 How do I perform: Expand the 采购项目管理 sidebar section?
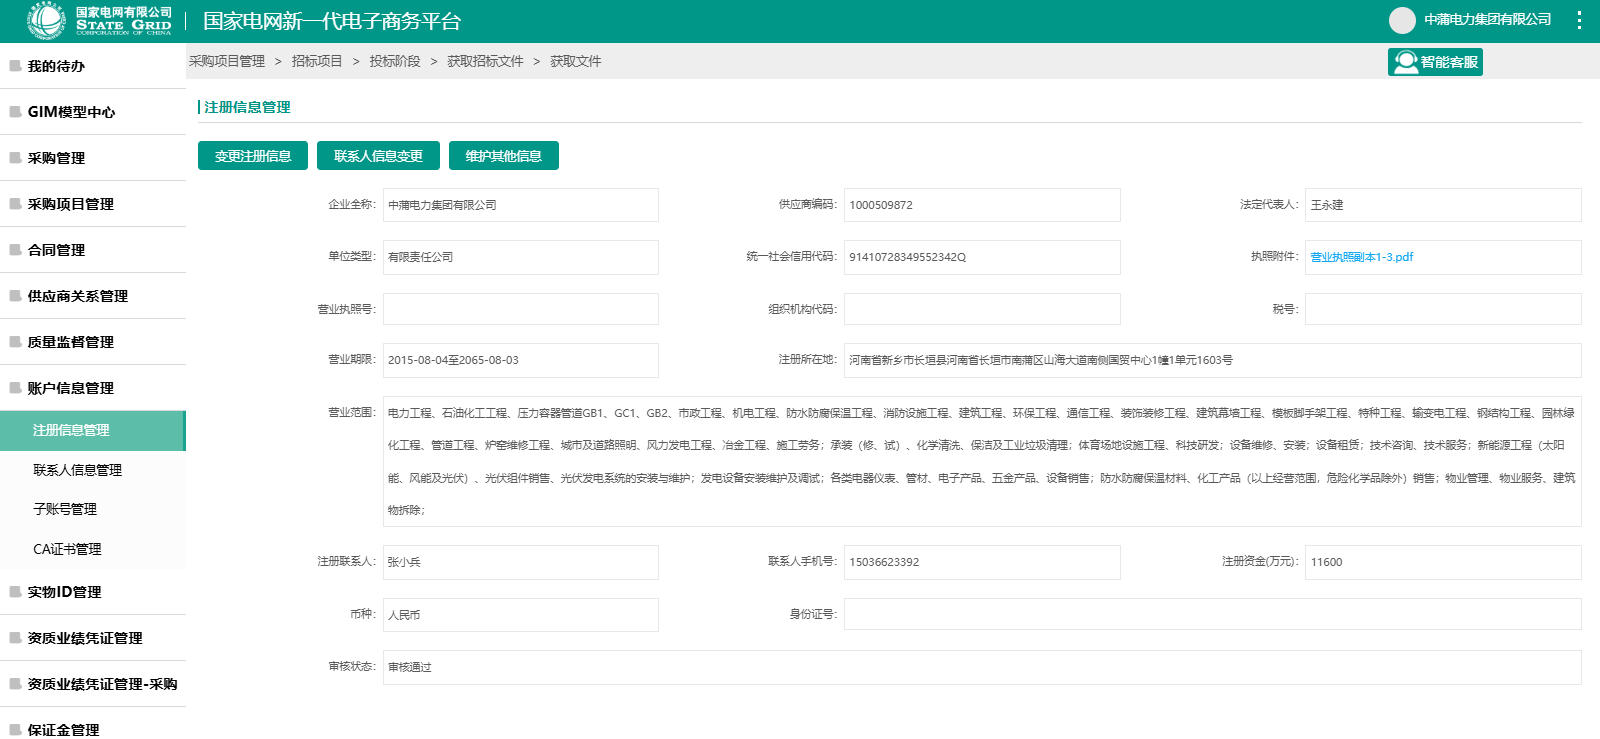93,204
